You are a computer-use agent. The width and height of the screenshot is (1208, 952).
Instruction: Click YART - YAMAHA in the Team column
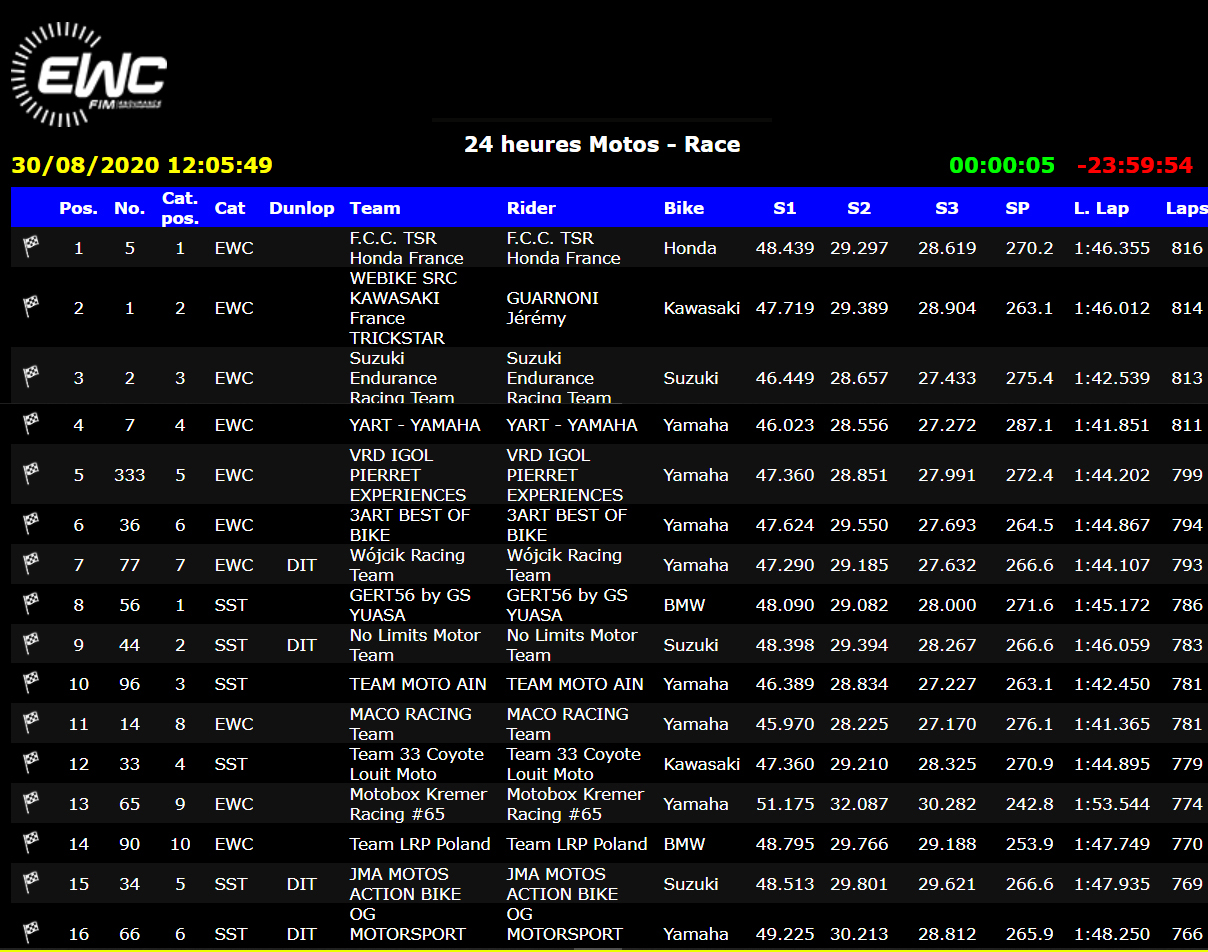(x=415, y=425)
